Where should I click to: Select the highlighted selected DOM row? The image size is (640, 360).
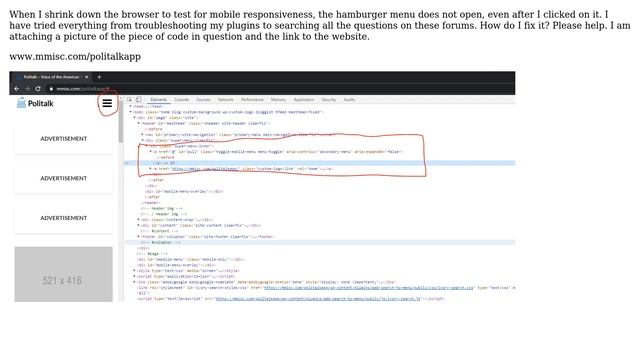[x=320, y=163]
